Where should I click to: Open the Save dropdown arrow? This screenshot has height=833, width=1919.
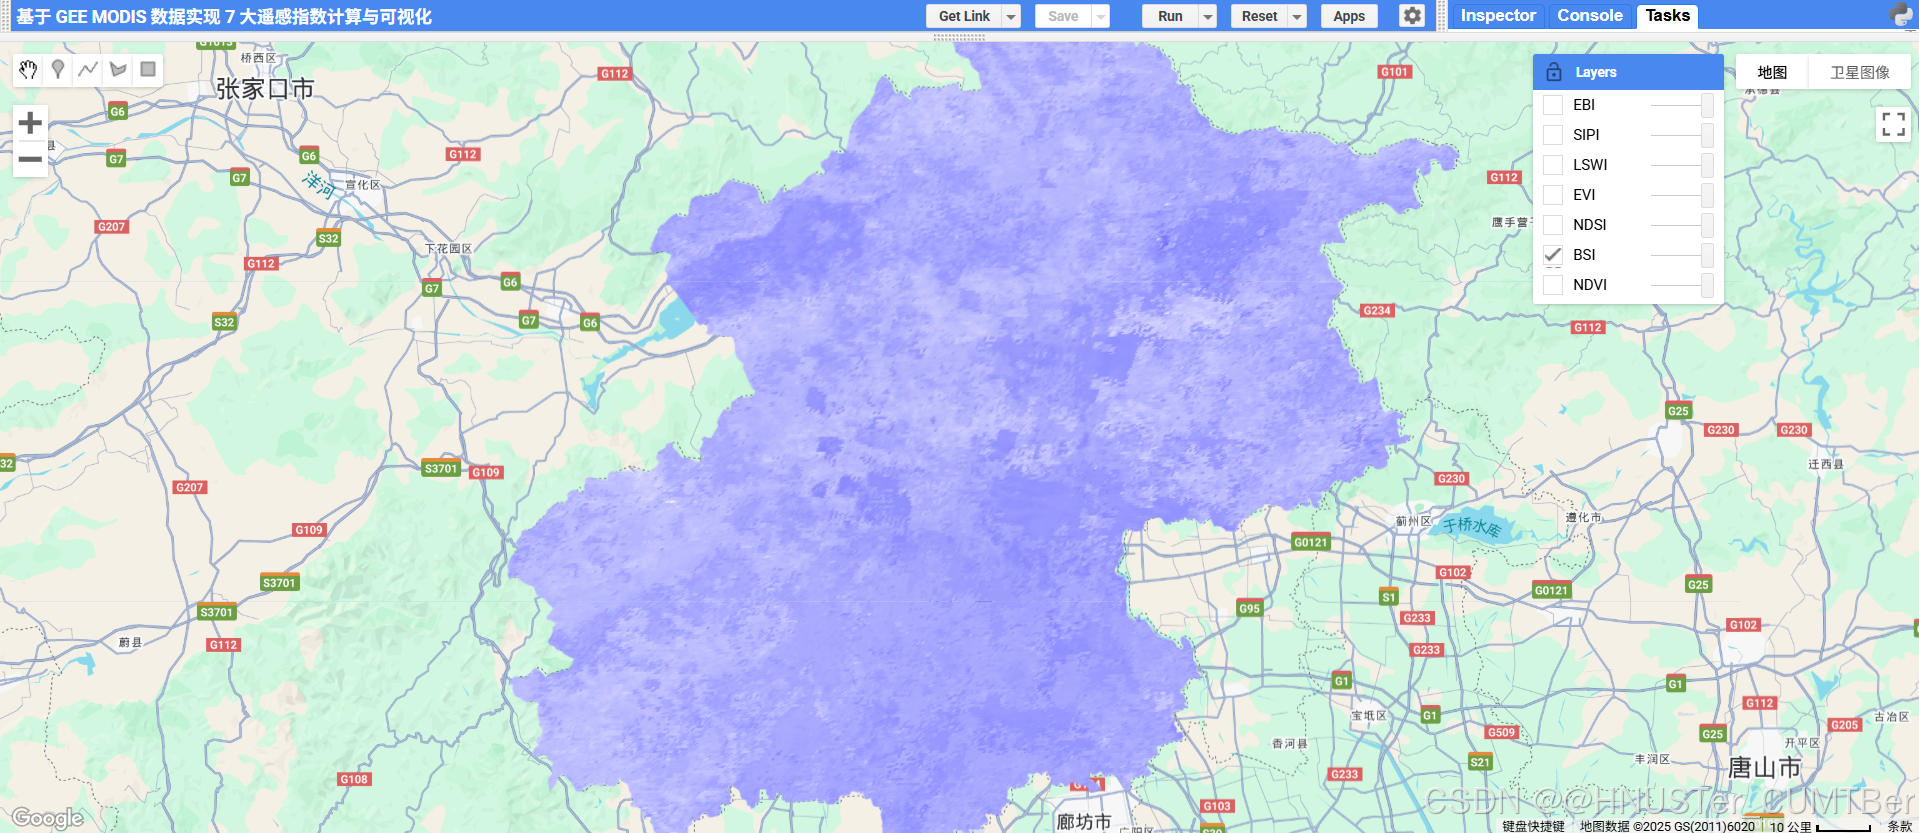click(x=1101, y=16)
